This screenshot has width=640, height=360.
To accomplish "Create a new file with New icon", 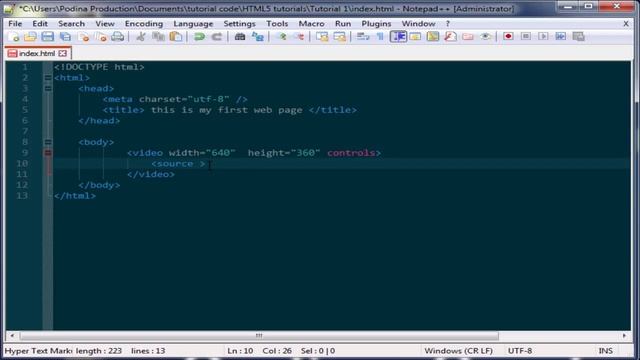I will click(13, 37).
